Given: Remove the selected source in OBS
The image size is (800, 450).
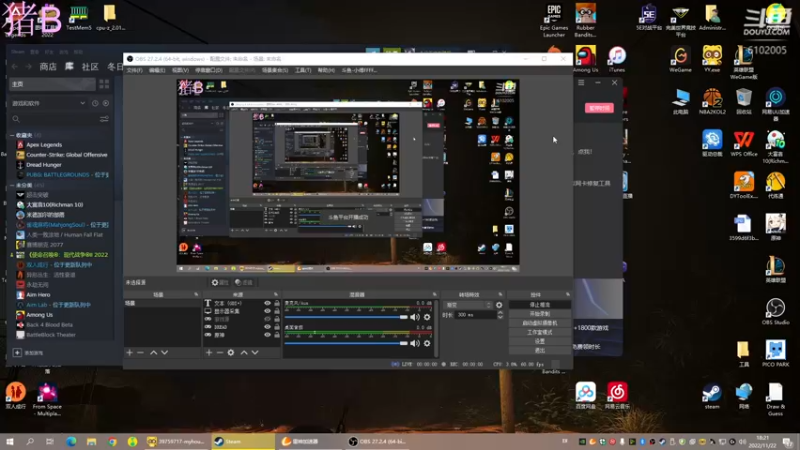Looking at the screenshot, I should click(220, 353).
